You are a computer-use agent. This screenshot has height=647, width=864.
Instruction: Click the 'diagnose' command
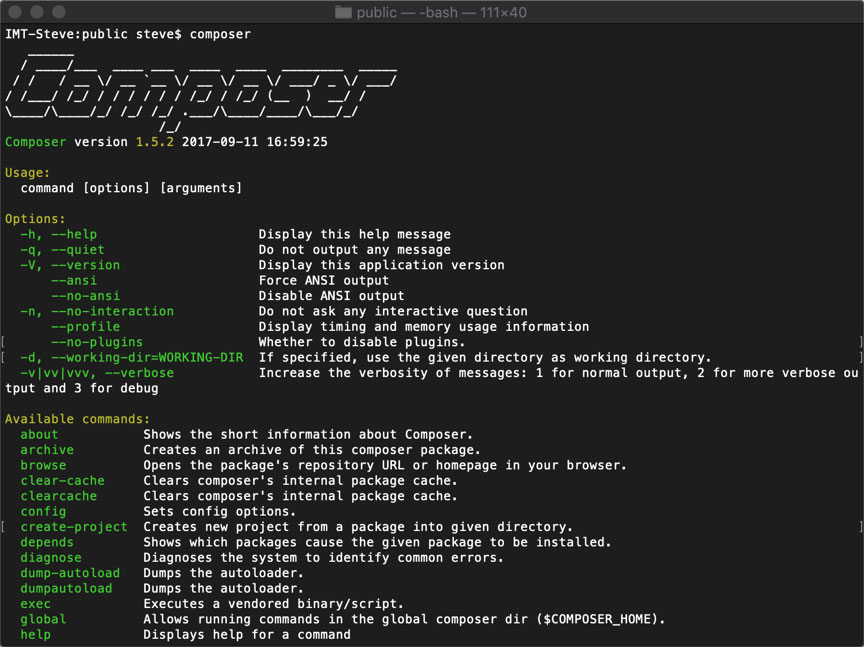point(51,558)
